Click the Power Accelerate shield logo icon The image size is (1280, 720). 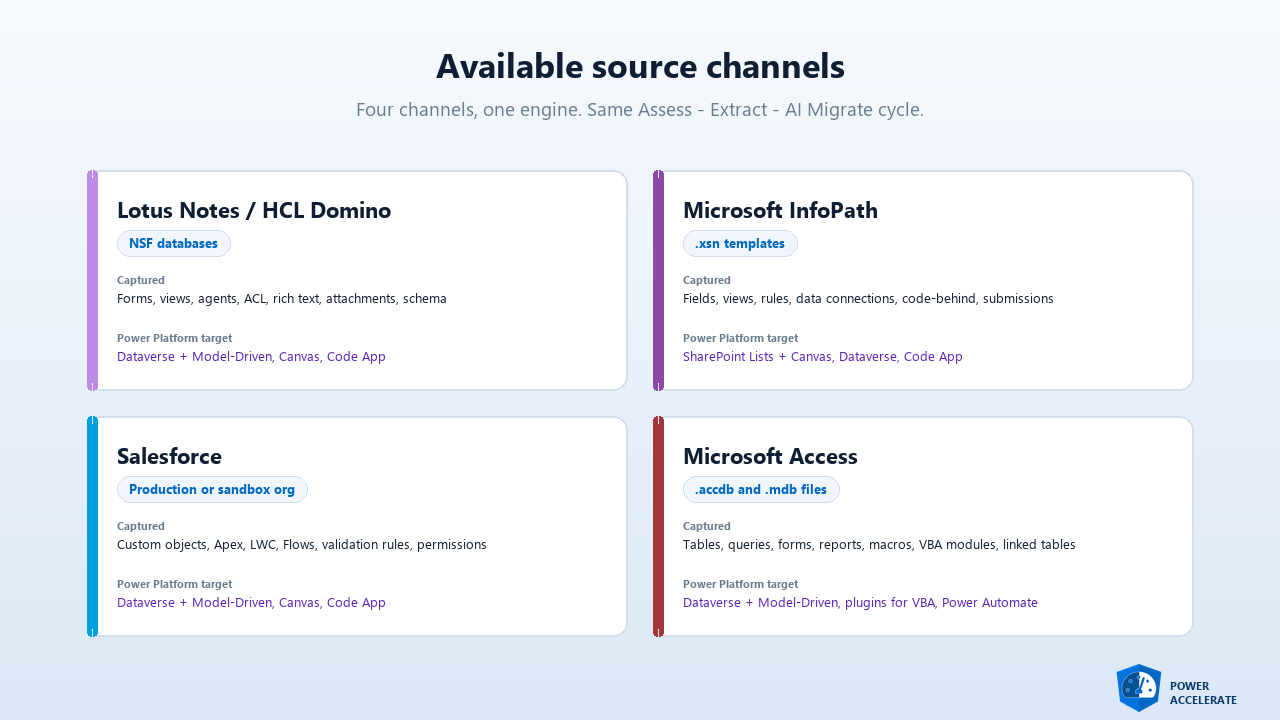coord(1139,688)
